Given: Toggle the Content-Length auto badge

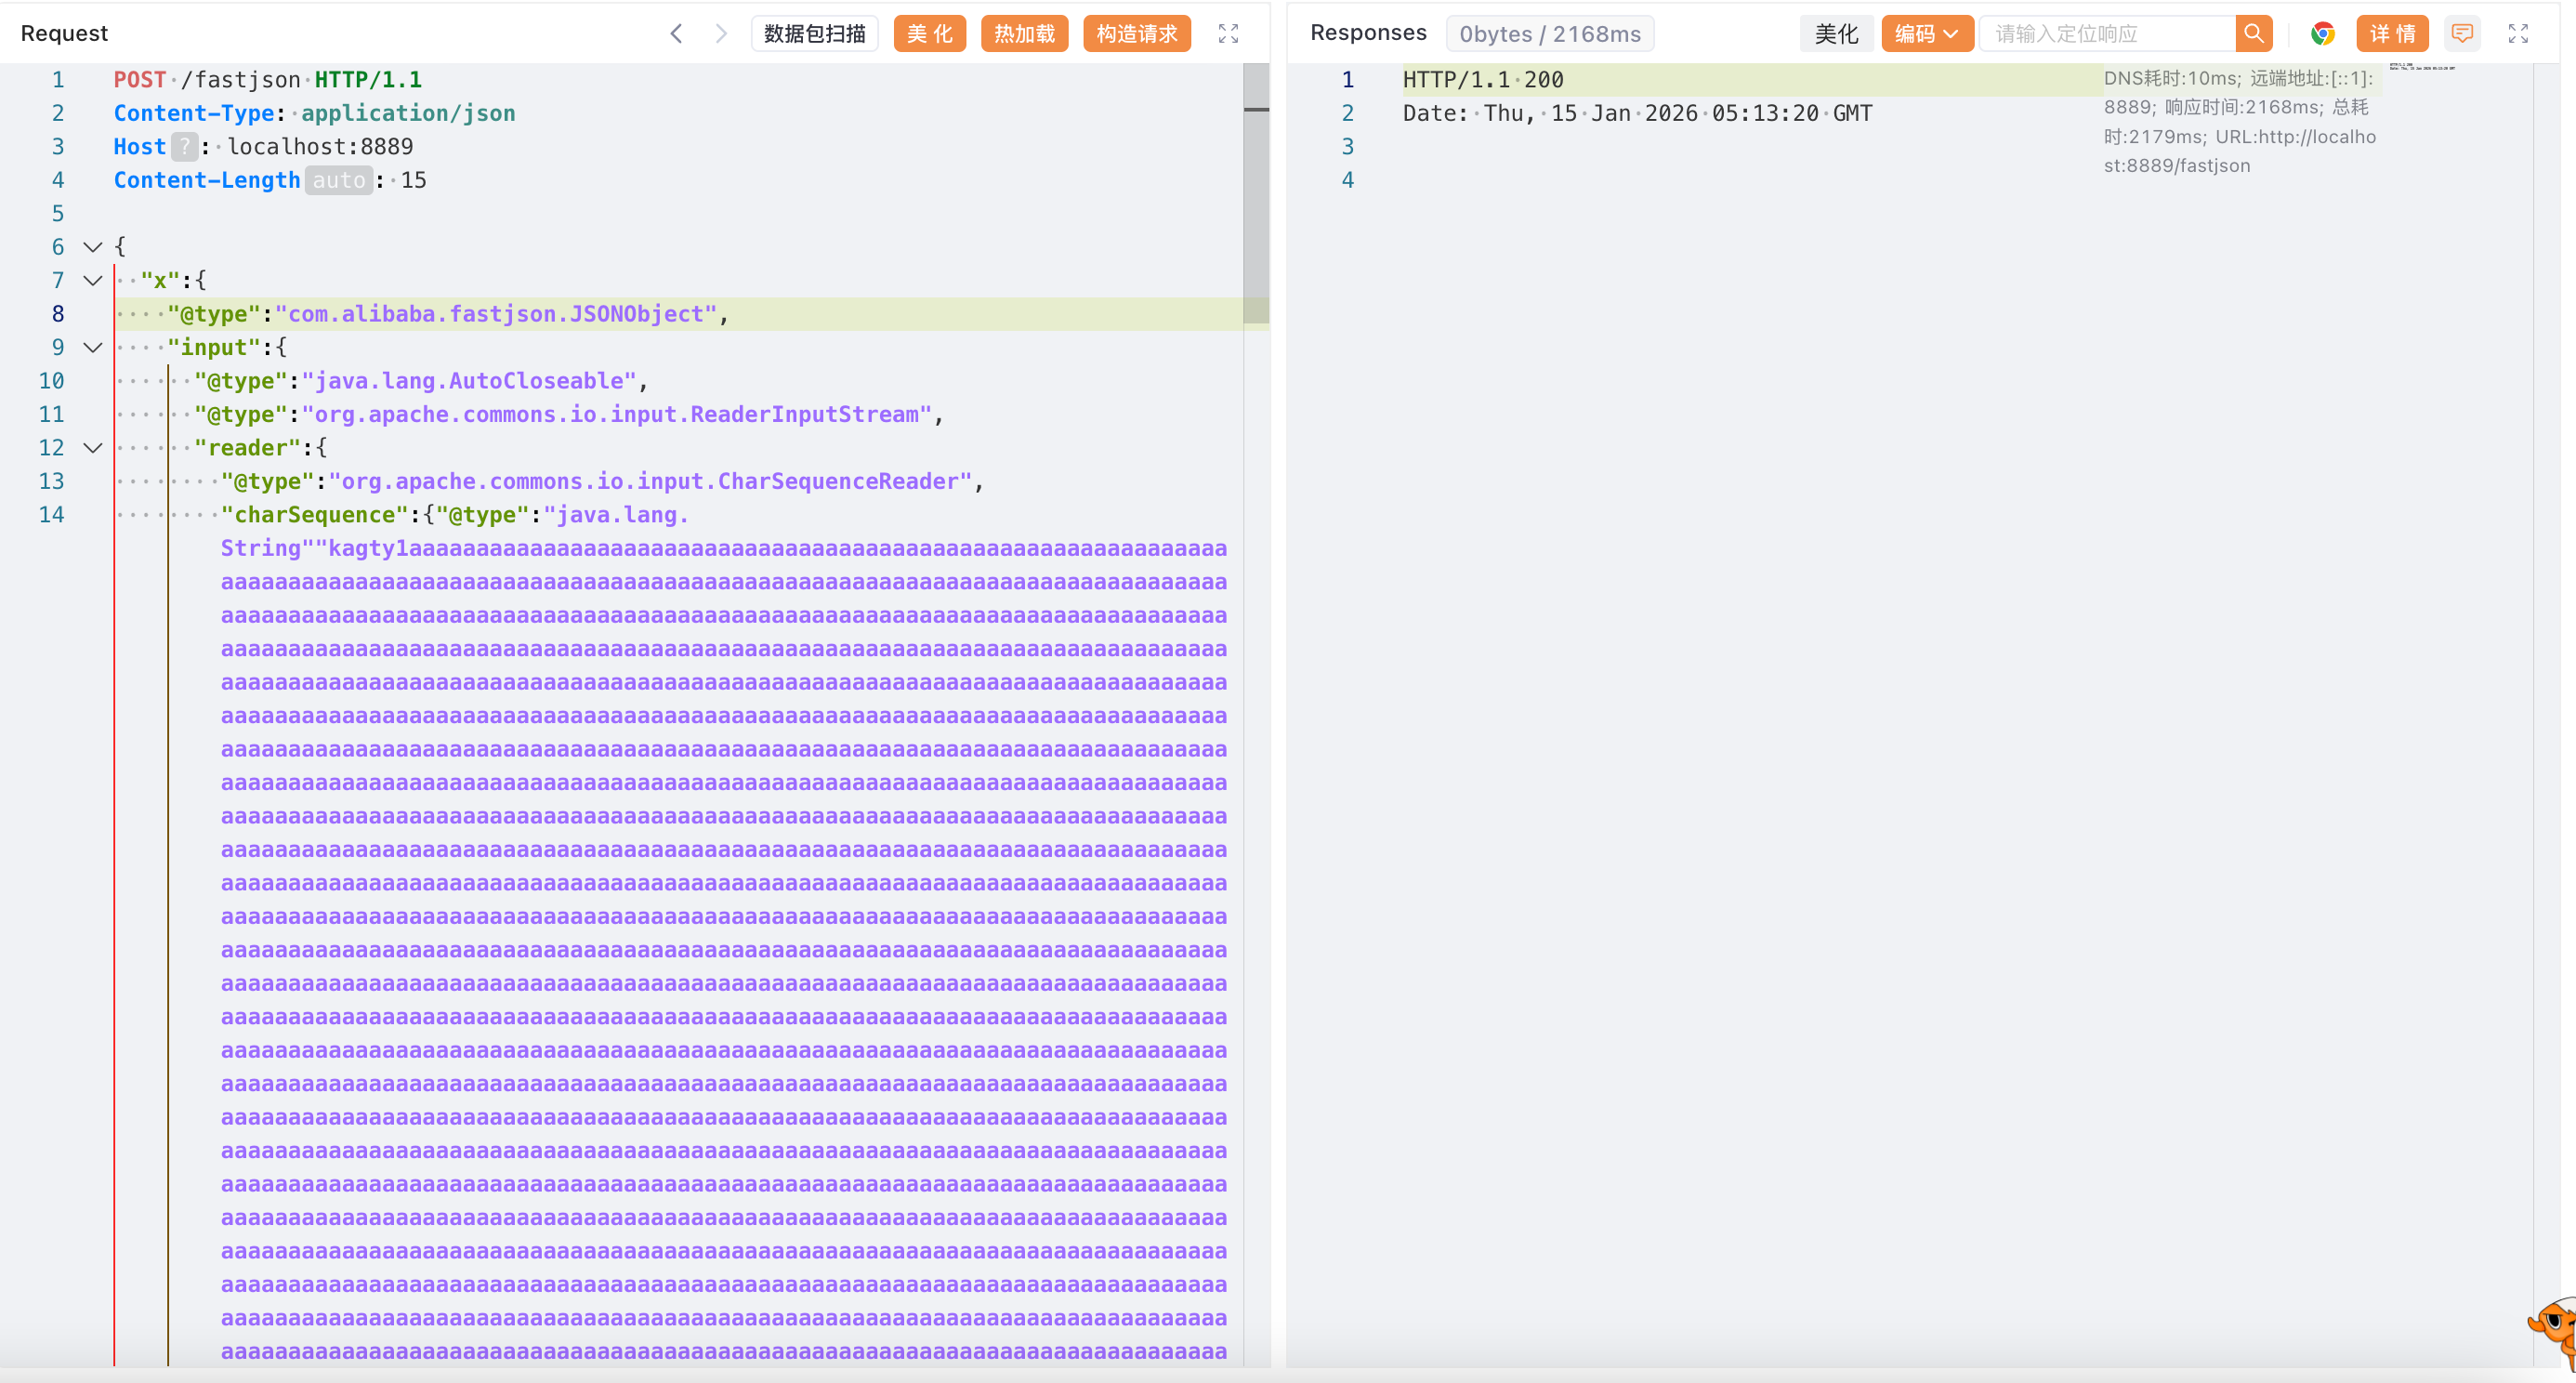Looking at the screenshot, I should pyautogui.click(x=338, y=181).
